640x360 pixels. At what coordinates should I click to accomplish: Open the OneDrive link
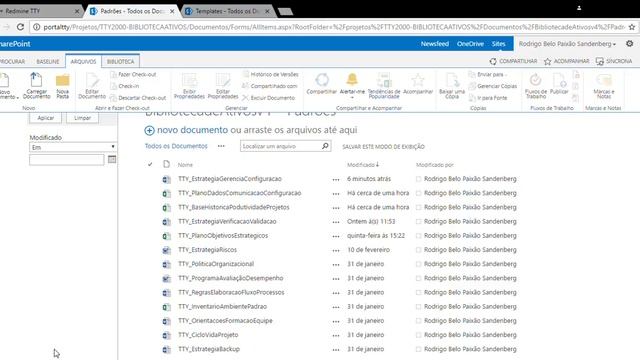point(470,44)
